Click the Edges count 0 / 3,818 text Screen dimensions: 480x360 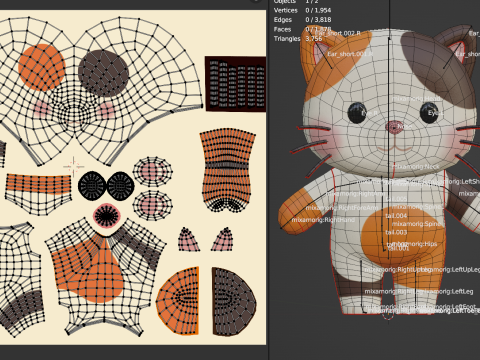[x=318, y=20]
